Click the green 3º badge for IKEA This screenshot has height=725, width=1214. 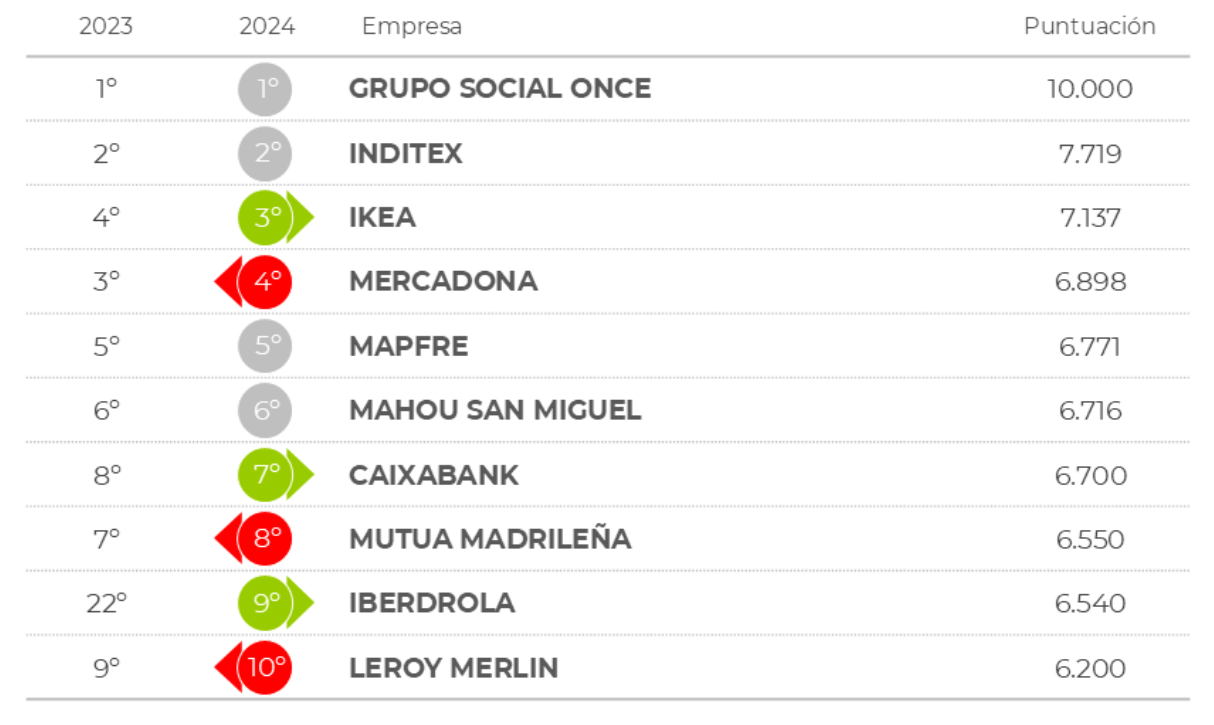(x=266, y=218)
